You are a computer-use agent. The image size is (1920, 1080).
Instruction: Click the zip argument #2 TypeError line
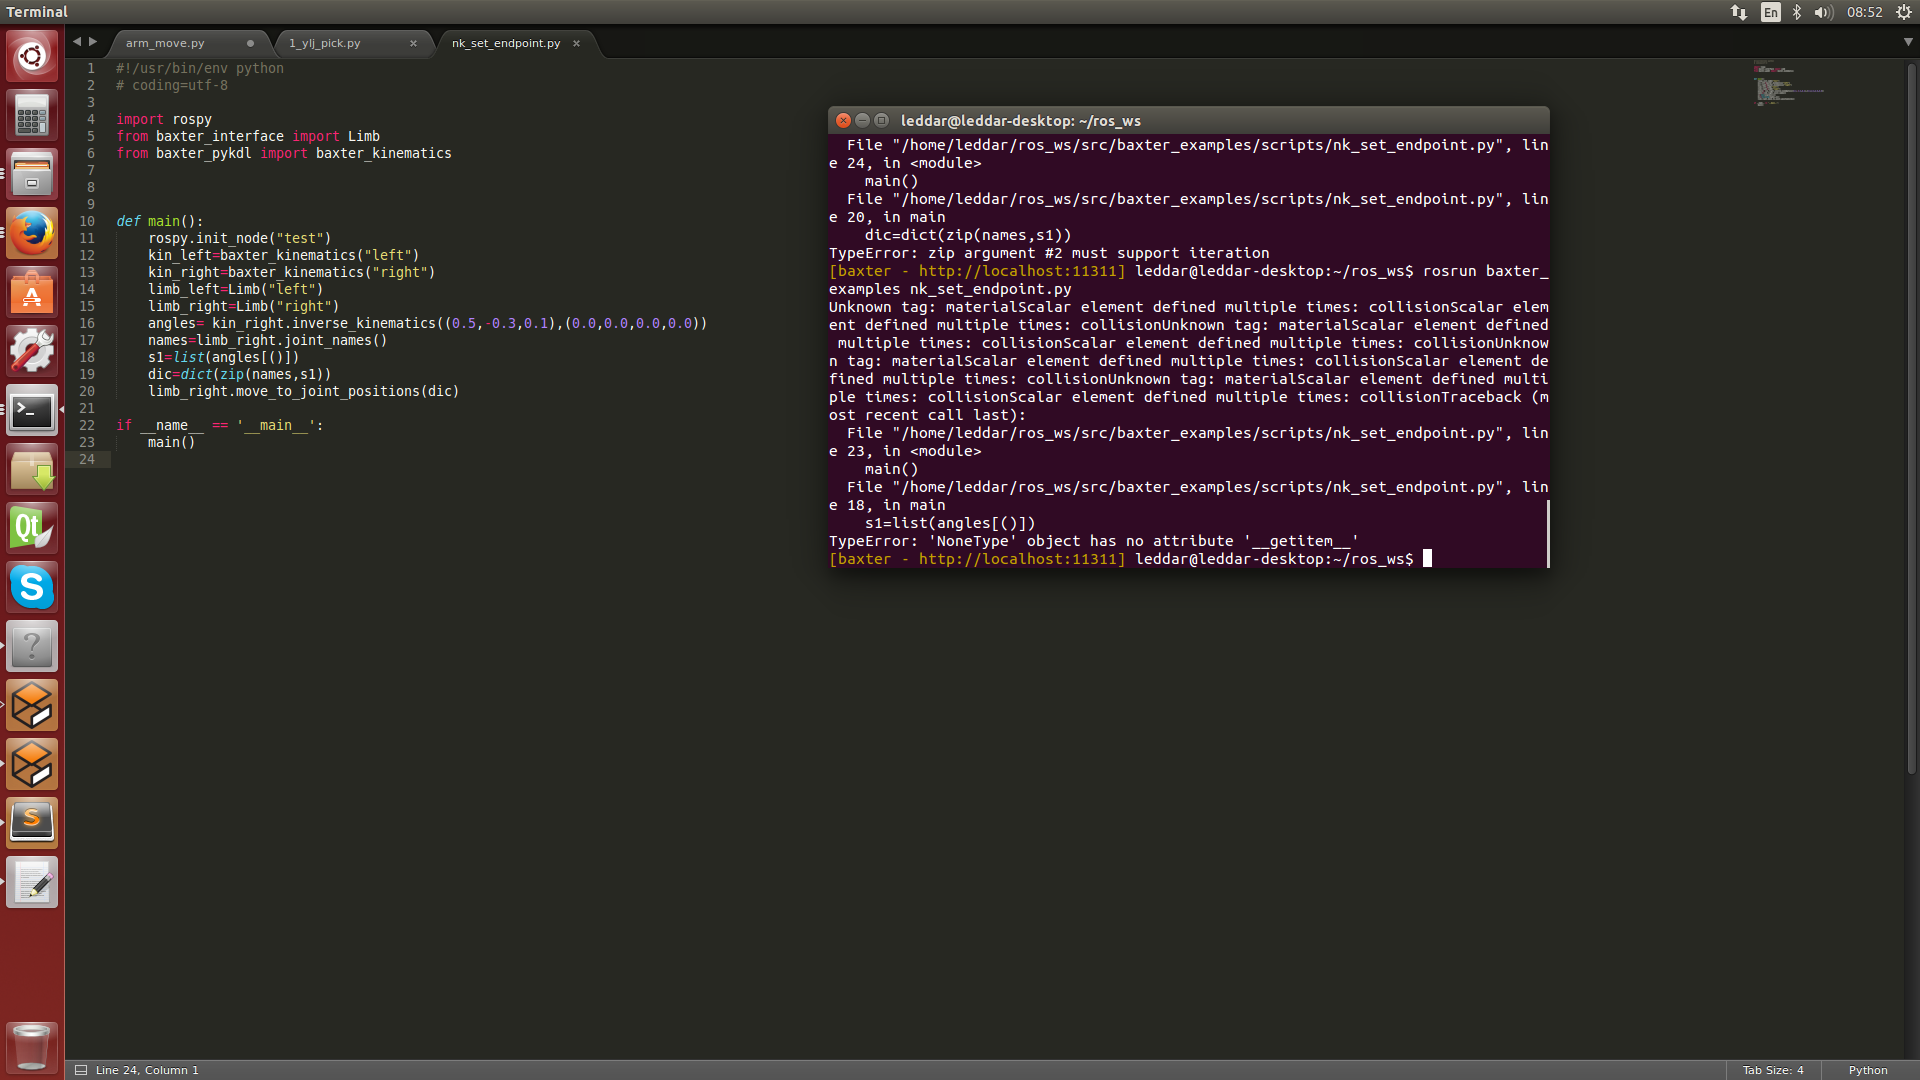tap(1049, 253)
